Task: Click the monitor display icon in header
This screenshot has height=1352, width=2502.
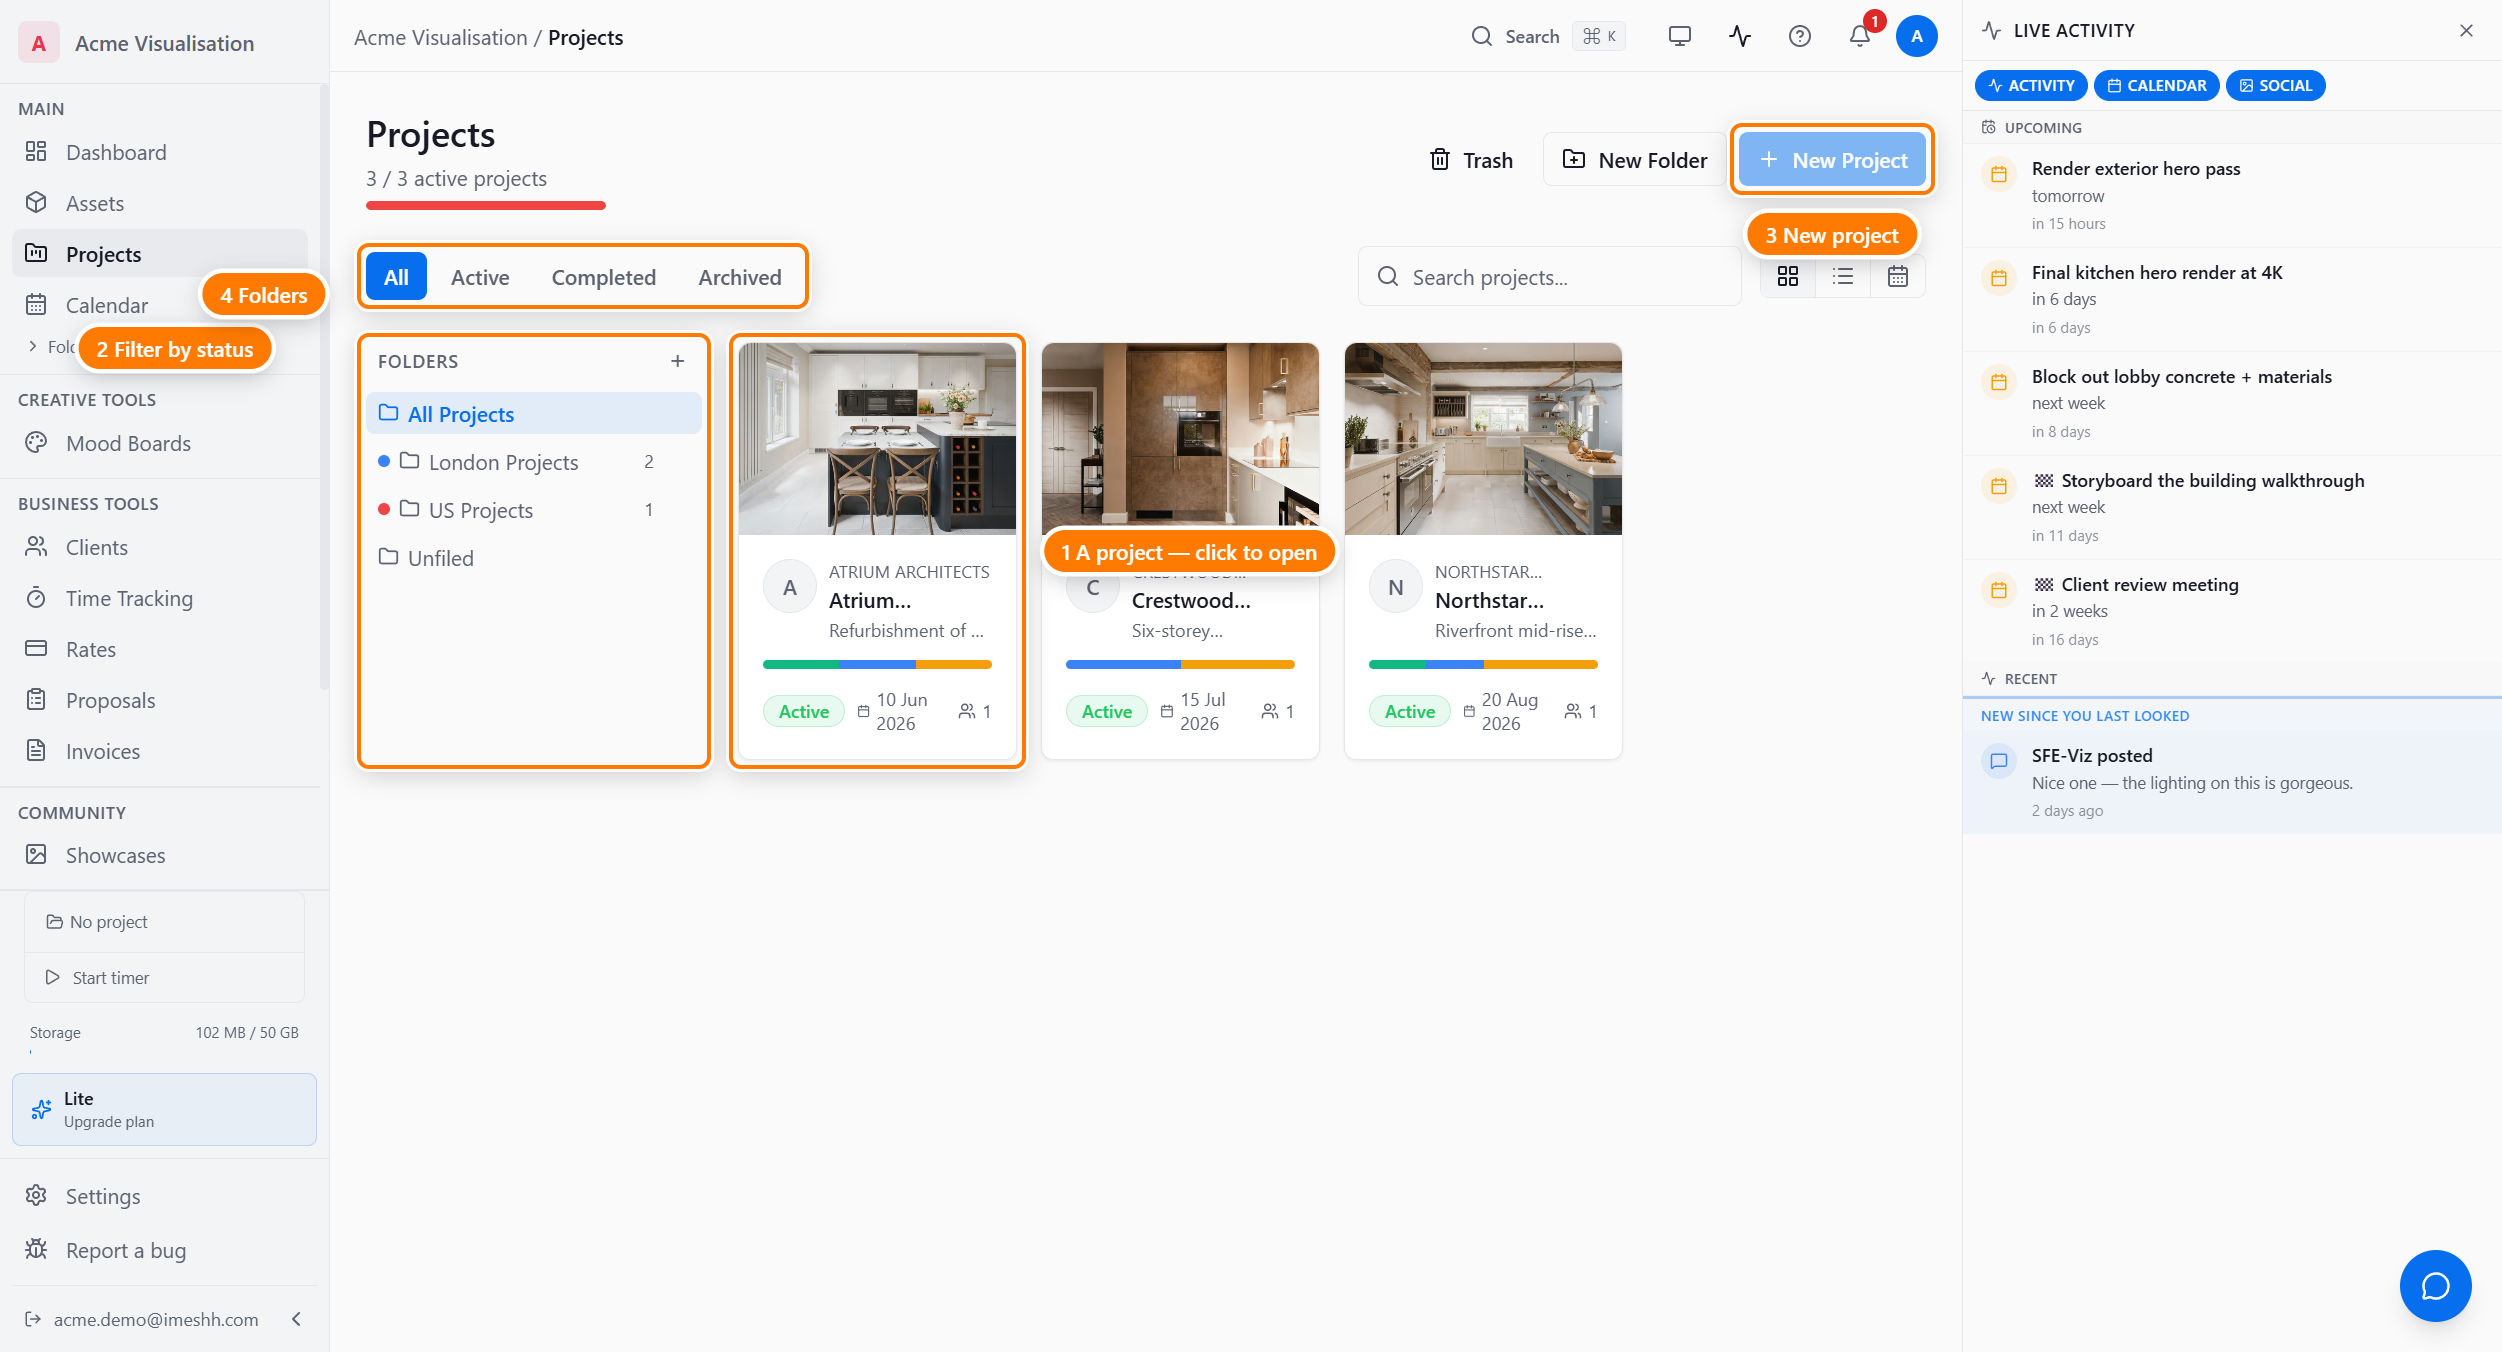Action: coord(1679,37)
